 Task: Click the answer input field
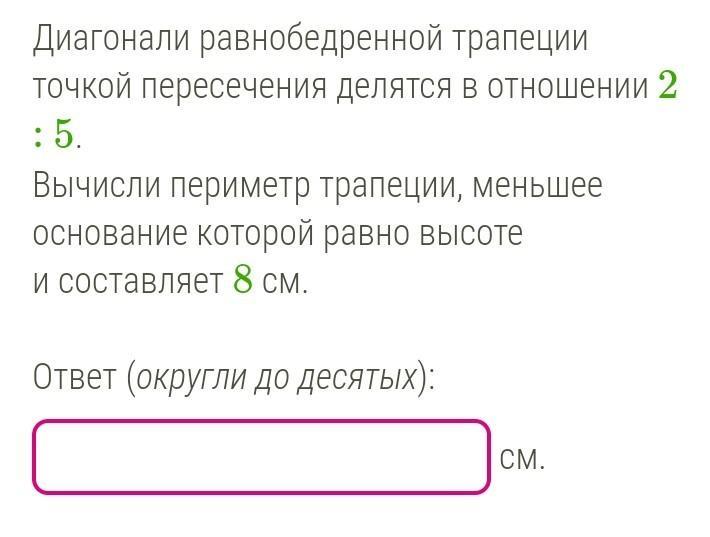[261, 457]
